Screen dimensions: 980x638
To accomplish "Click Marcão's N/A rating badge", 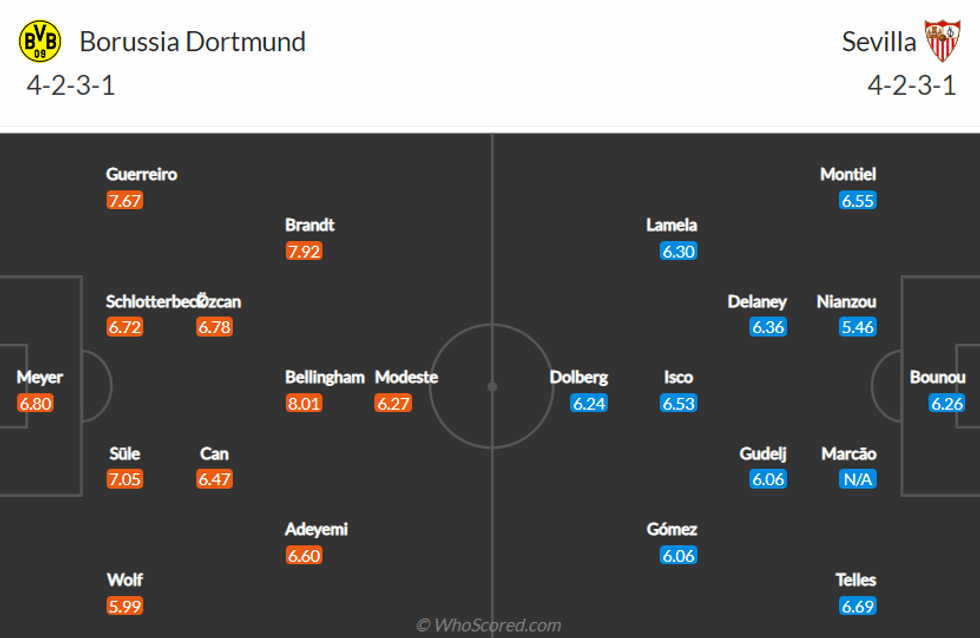I will (858, 479).
